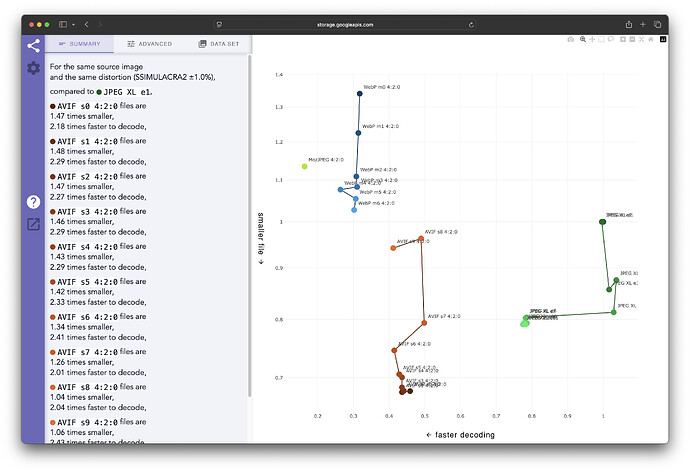Switch to the Advanced tab
Screen dimensions: 690x472
tap(149, 44)
